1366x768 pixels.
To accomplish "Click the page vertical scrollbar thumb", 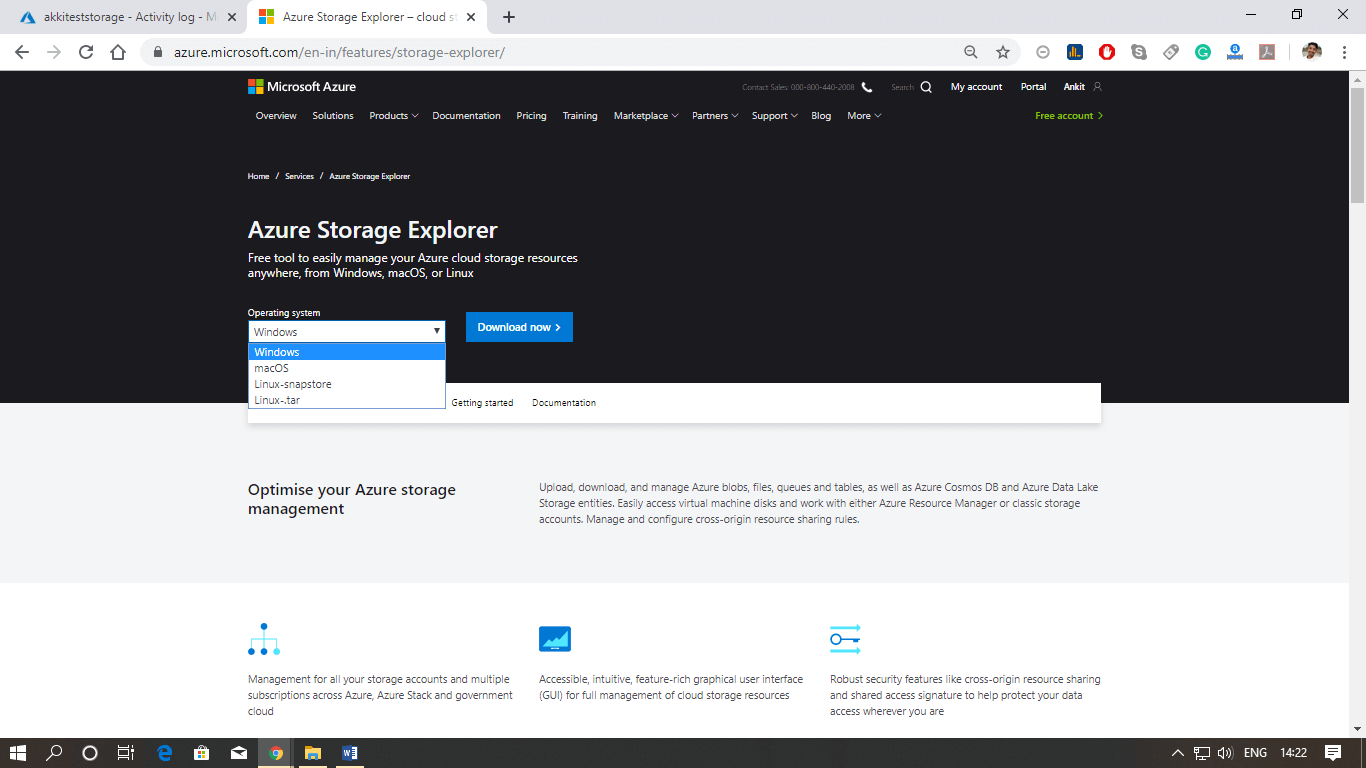I will pyautogui.click(x=1357, y=145).
